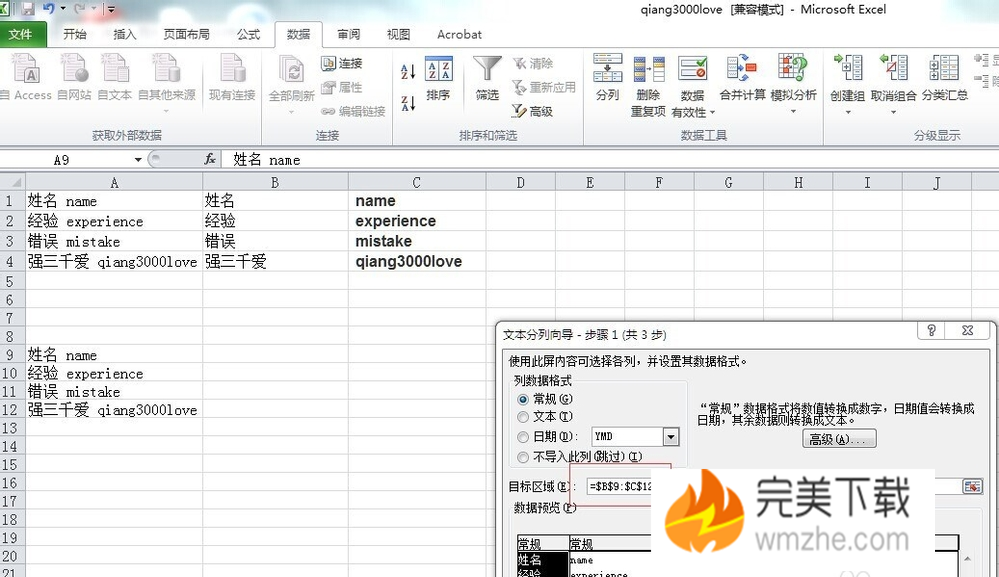Import data from web (自网站)

point(74,78)
